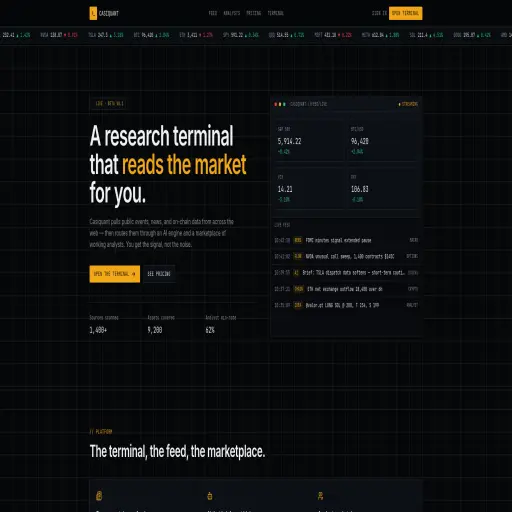Open the FOMC minutes feed item
Image resolution: width=512 pixels, height=512 pixels.
[346, 240]
